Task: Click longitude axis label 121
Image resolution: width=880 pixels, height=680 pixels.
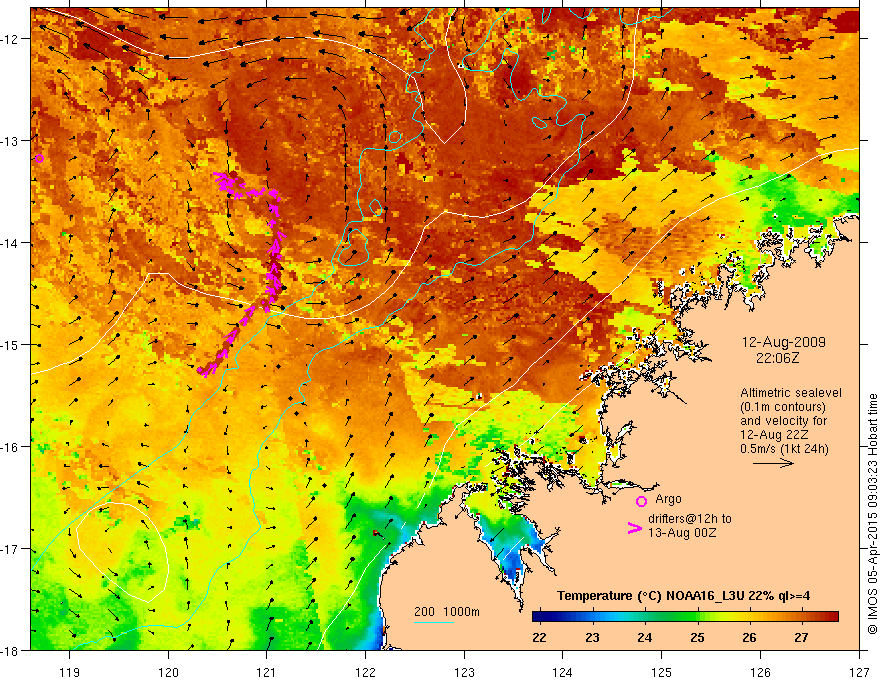Action: [267, 672]
